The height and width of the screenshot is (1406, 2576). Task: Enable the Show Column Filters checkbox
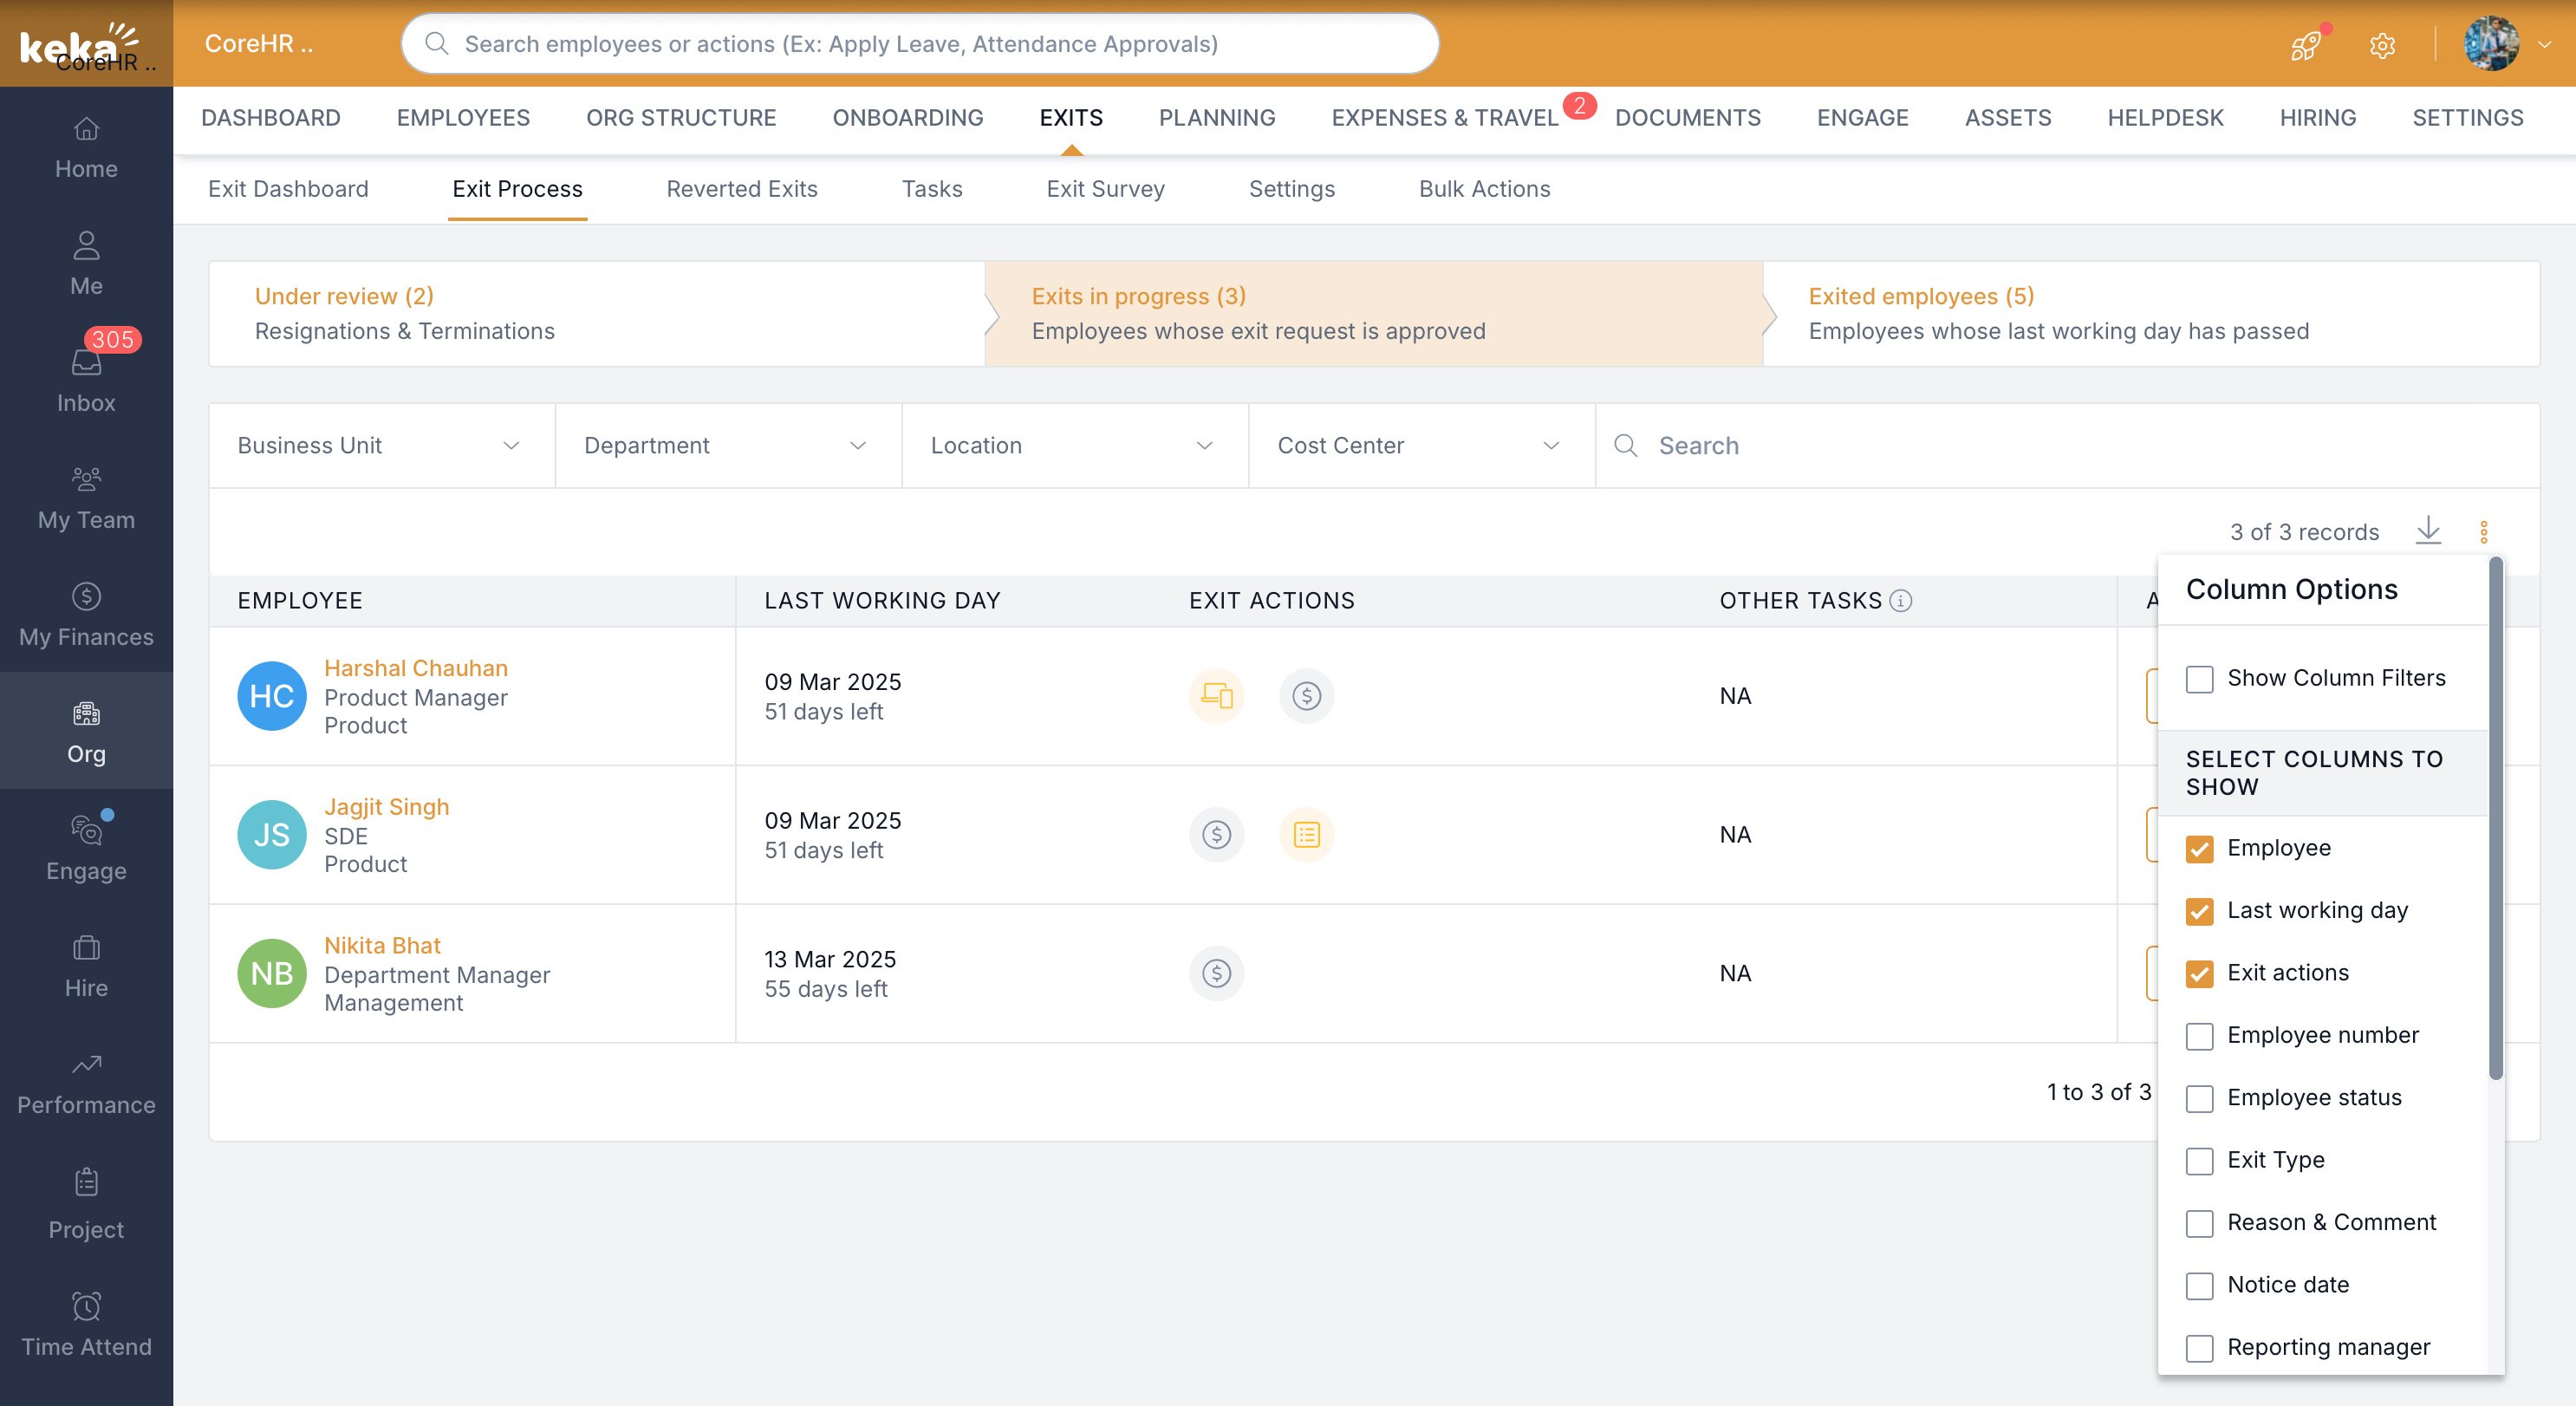tap(2199, 679)
